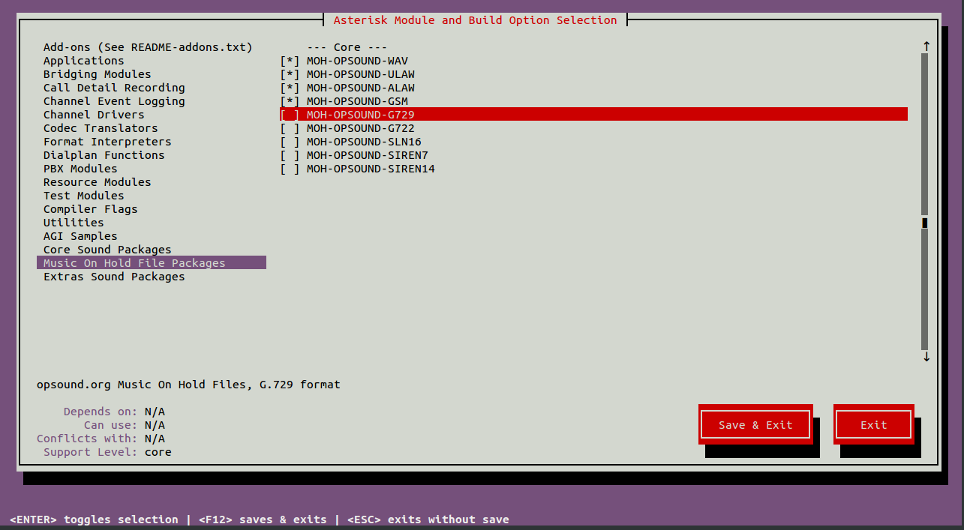This screenshot has height=530, width=964.
Task: Open Format Interpreters category
Action: [x=107, y=142]
